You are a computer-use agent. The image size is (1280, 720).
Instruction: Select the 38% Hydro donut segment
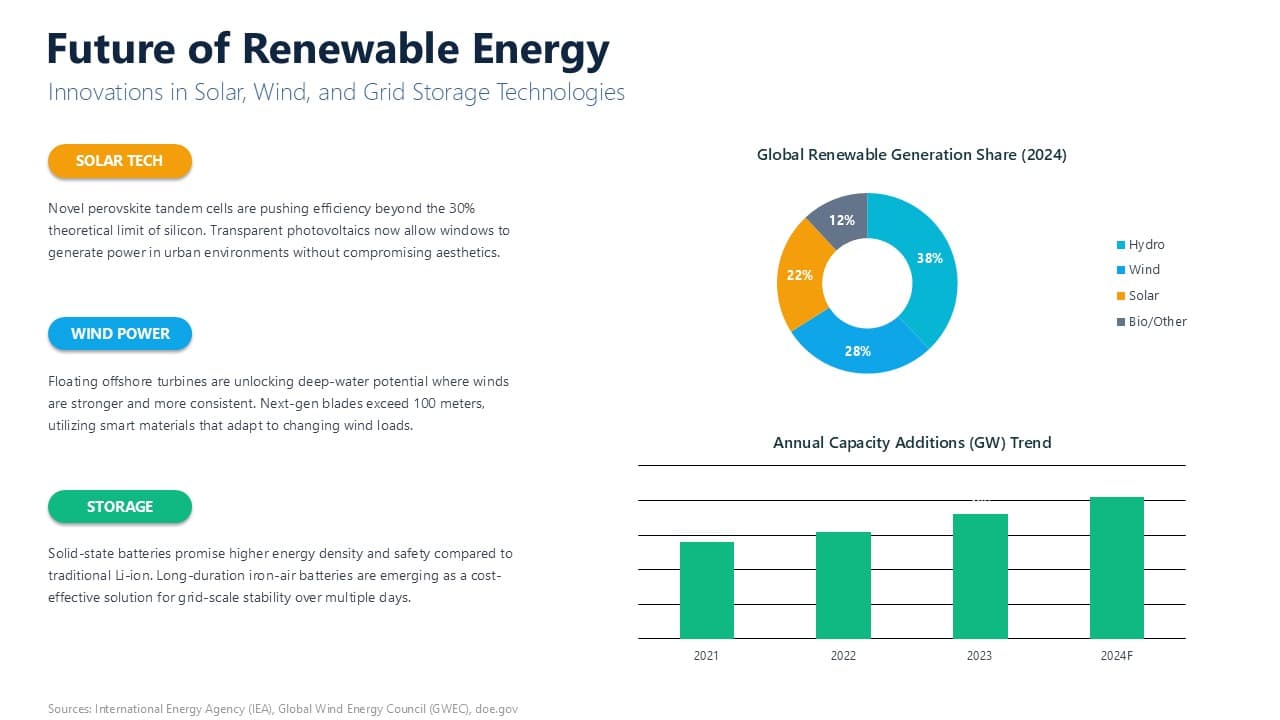point(930,258)
